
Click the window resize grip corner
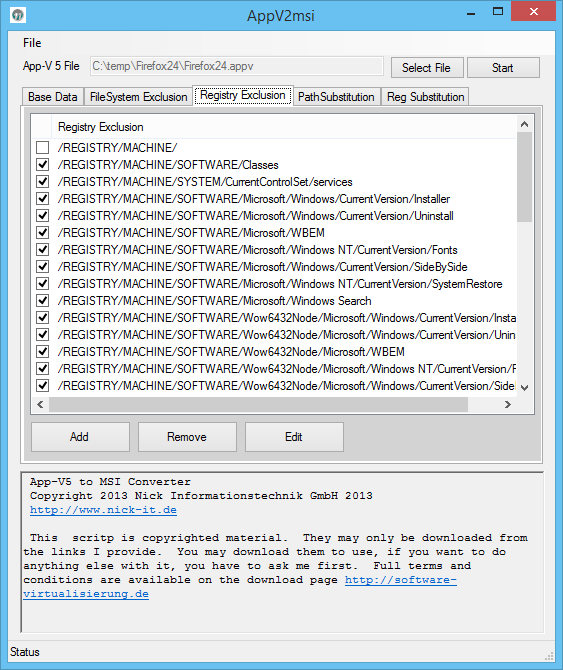pyautogui.click(x=549, y=656)
